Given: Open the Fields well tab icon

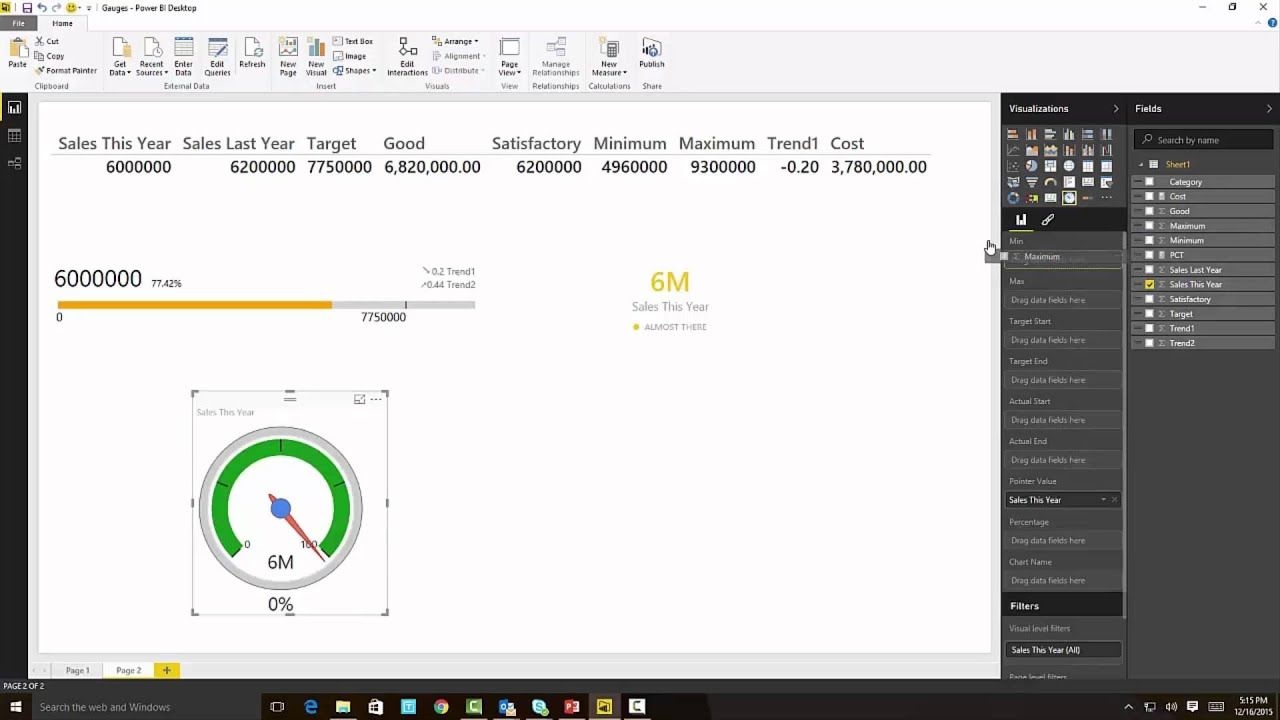Looking at the screenshot, I should (1021, 220).
